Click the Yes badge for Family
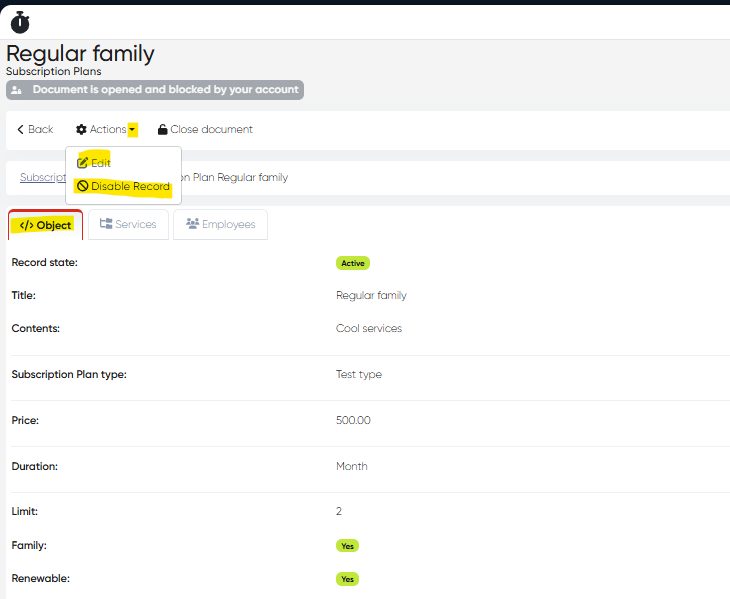 coord(348,546)
